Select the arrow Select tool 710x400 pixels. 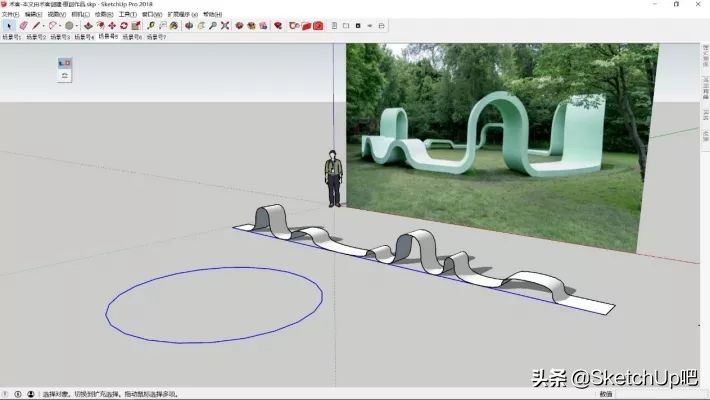[8, 26]
